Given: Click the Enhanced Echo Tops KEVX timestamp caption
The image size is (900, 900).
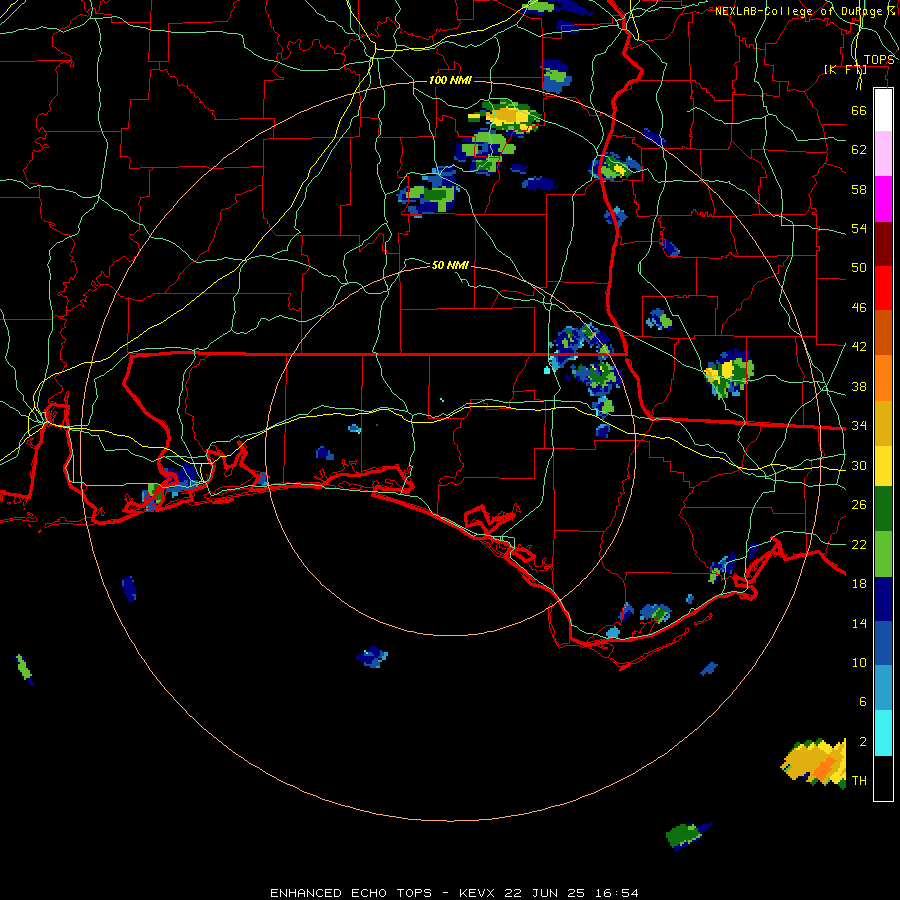Looking at the screenshot, I should (x=454, y=893).
